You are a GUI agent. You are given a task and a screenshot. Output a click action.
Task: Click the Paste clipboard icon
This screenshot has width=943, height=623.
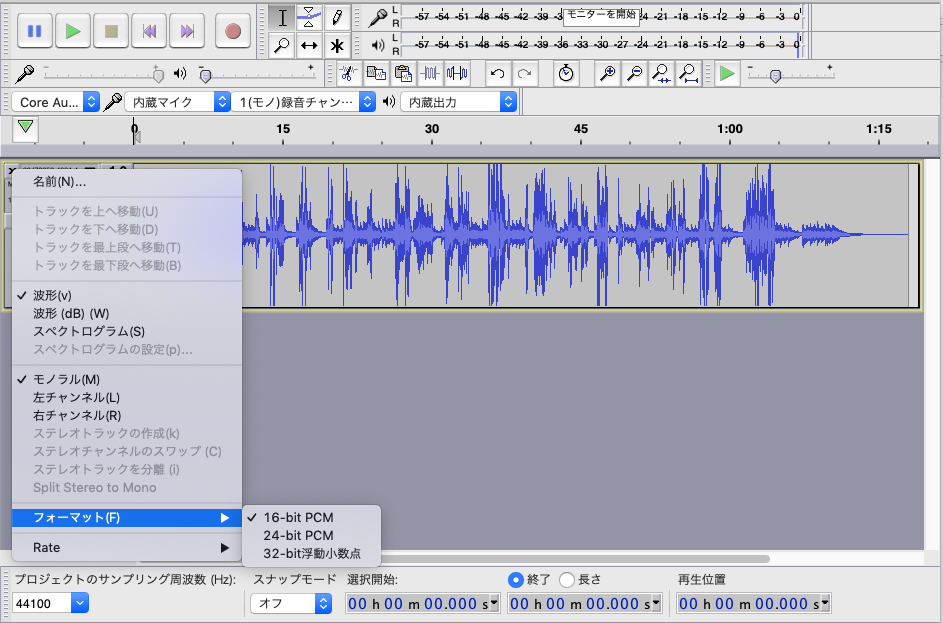pos(403,73)
